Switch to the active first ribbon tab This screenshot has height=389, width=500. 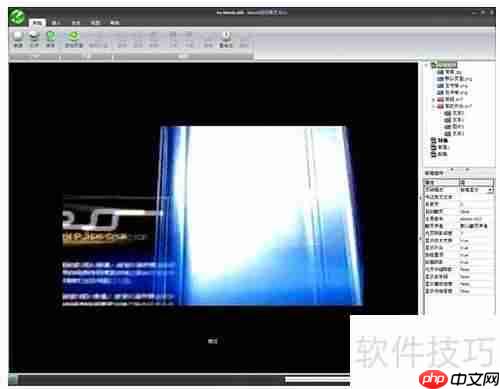tap(37, 23)
